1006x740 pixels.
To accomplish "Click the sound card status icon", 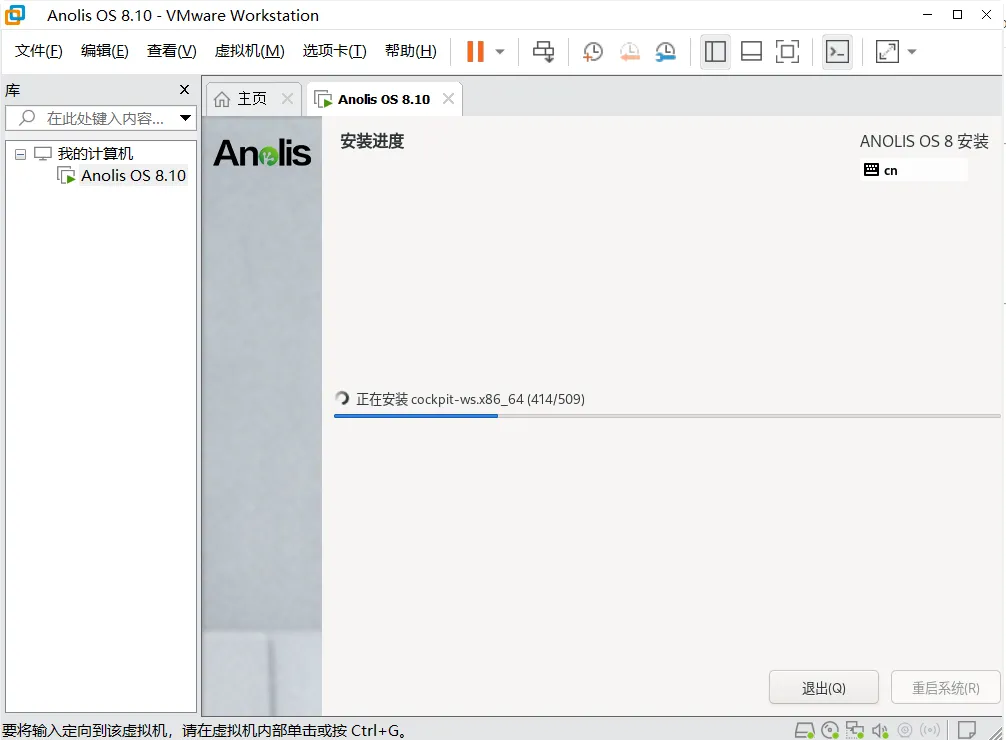I will click(x=880, y=730).
